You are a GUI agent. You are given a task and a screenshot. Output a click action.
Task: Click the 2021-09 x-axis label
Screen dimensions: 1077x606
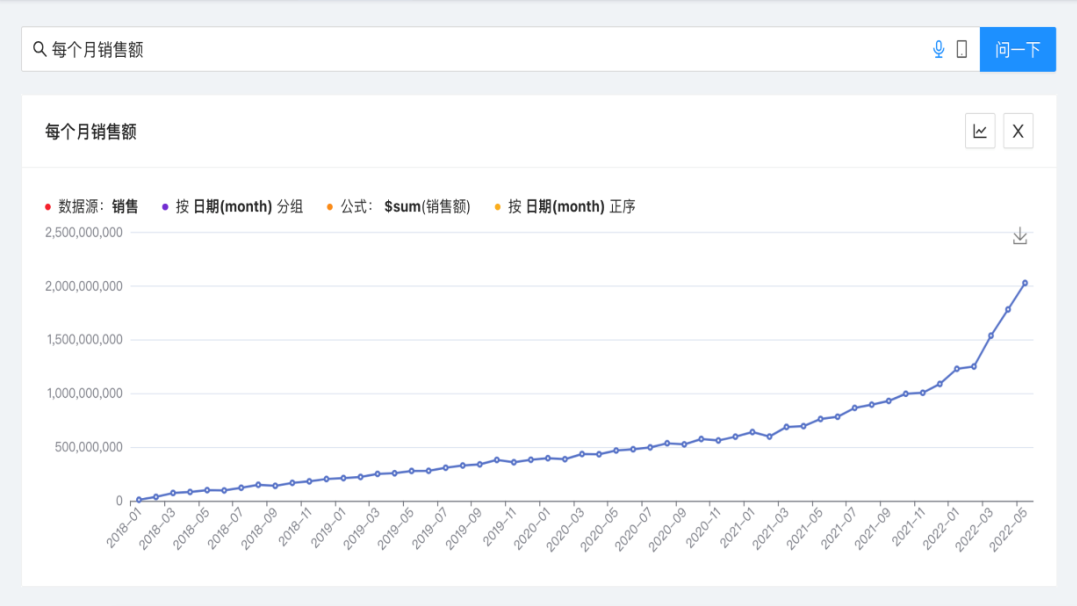[872, 529]
